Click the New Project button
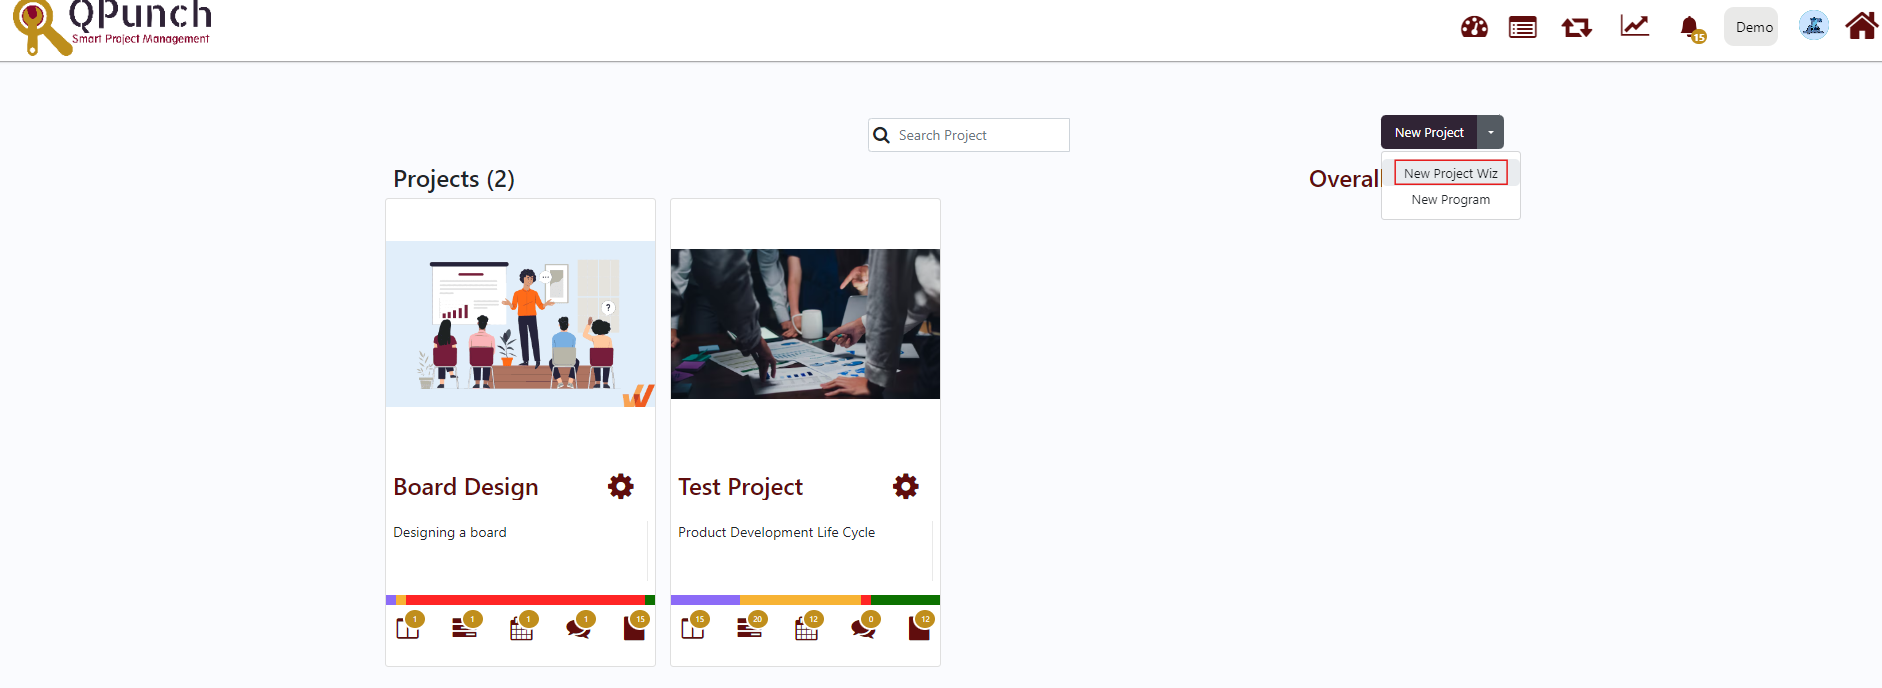Image resolution: width=1882 pixels, height=688 pixels. (x=1429, y=132)
